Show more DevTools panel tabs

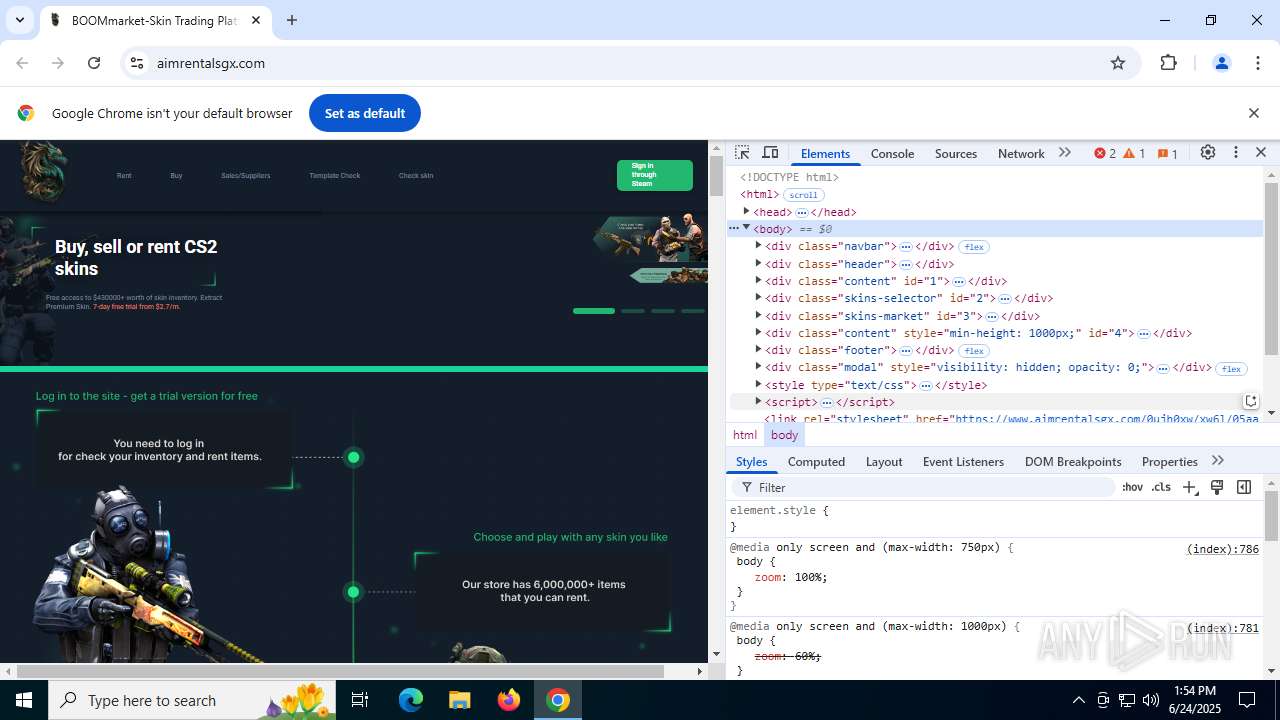(x=1065, y=153)
